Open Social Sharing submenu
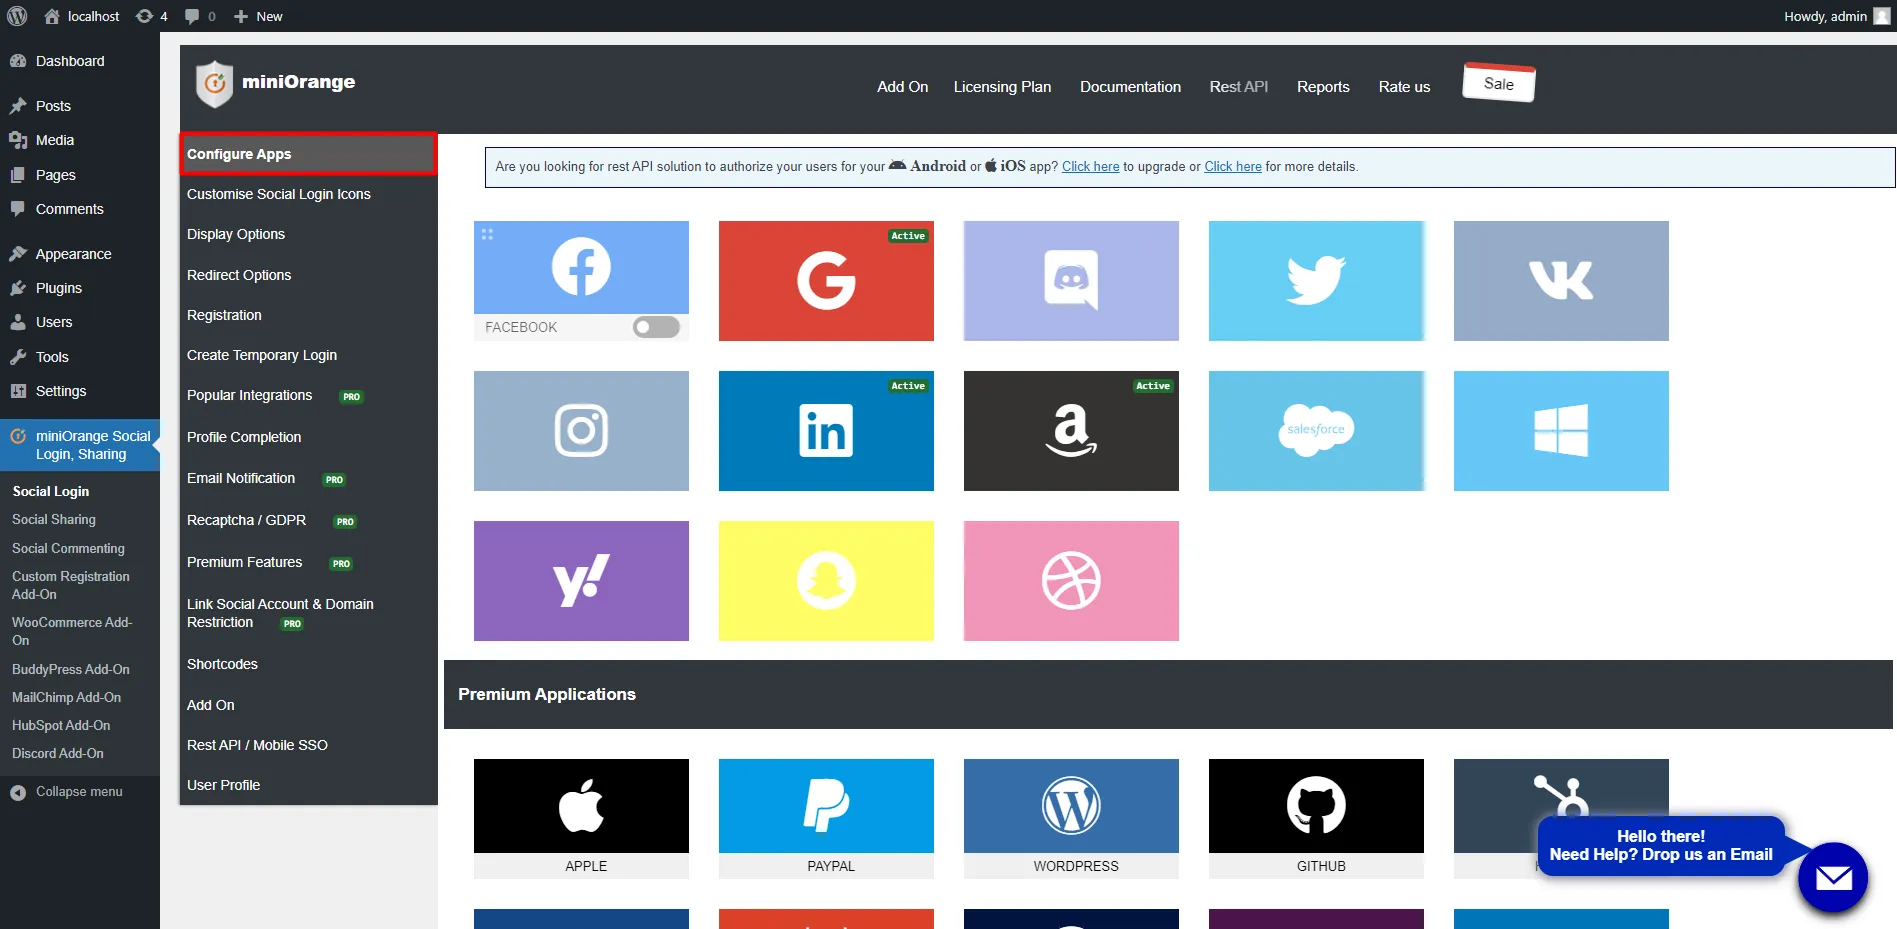 click(x=54, y=520)
